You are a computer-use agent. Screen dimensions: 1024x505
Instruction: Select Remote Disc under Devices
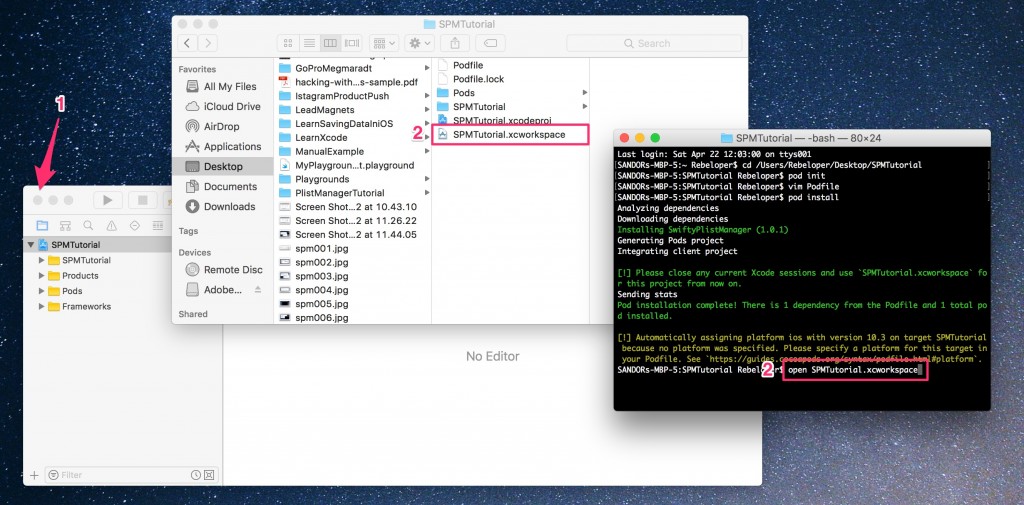pos(222,270)
